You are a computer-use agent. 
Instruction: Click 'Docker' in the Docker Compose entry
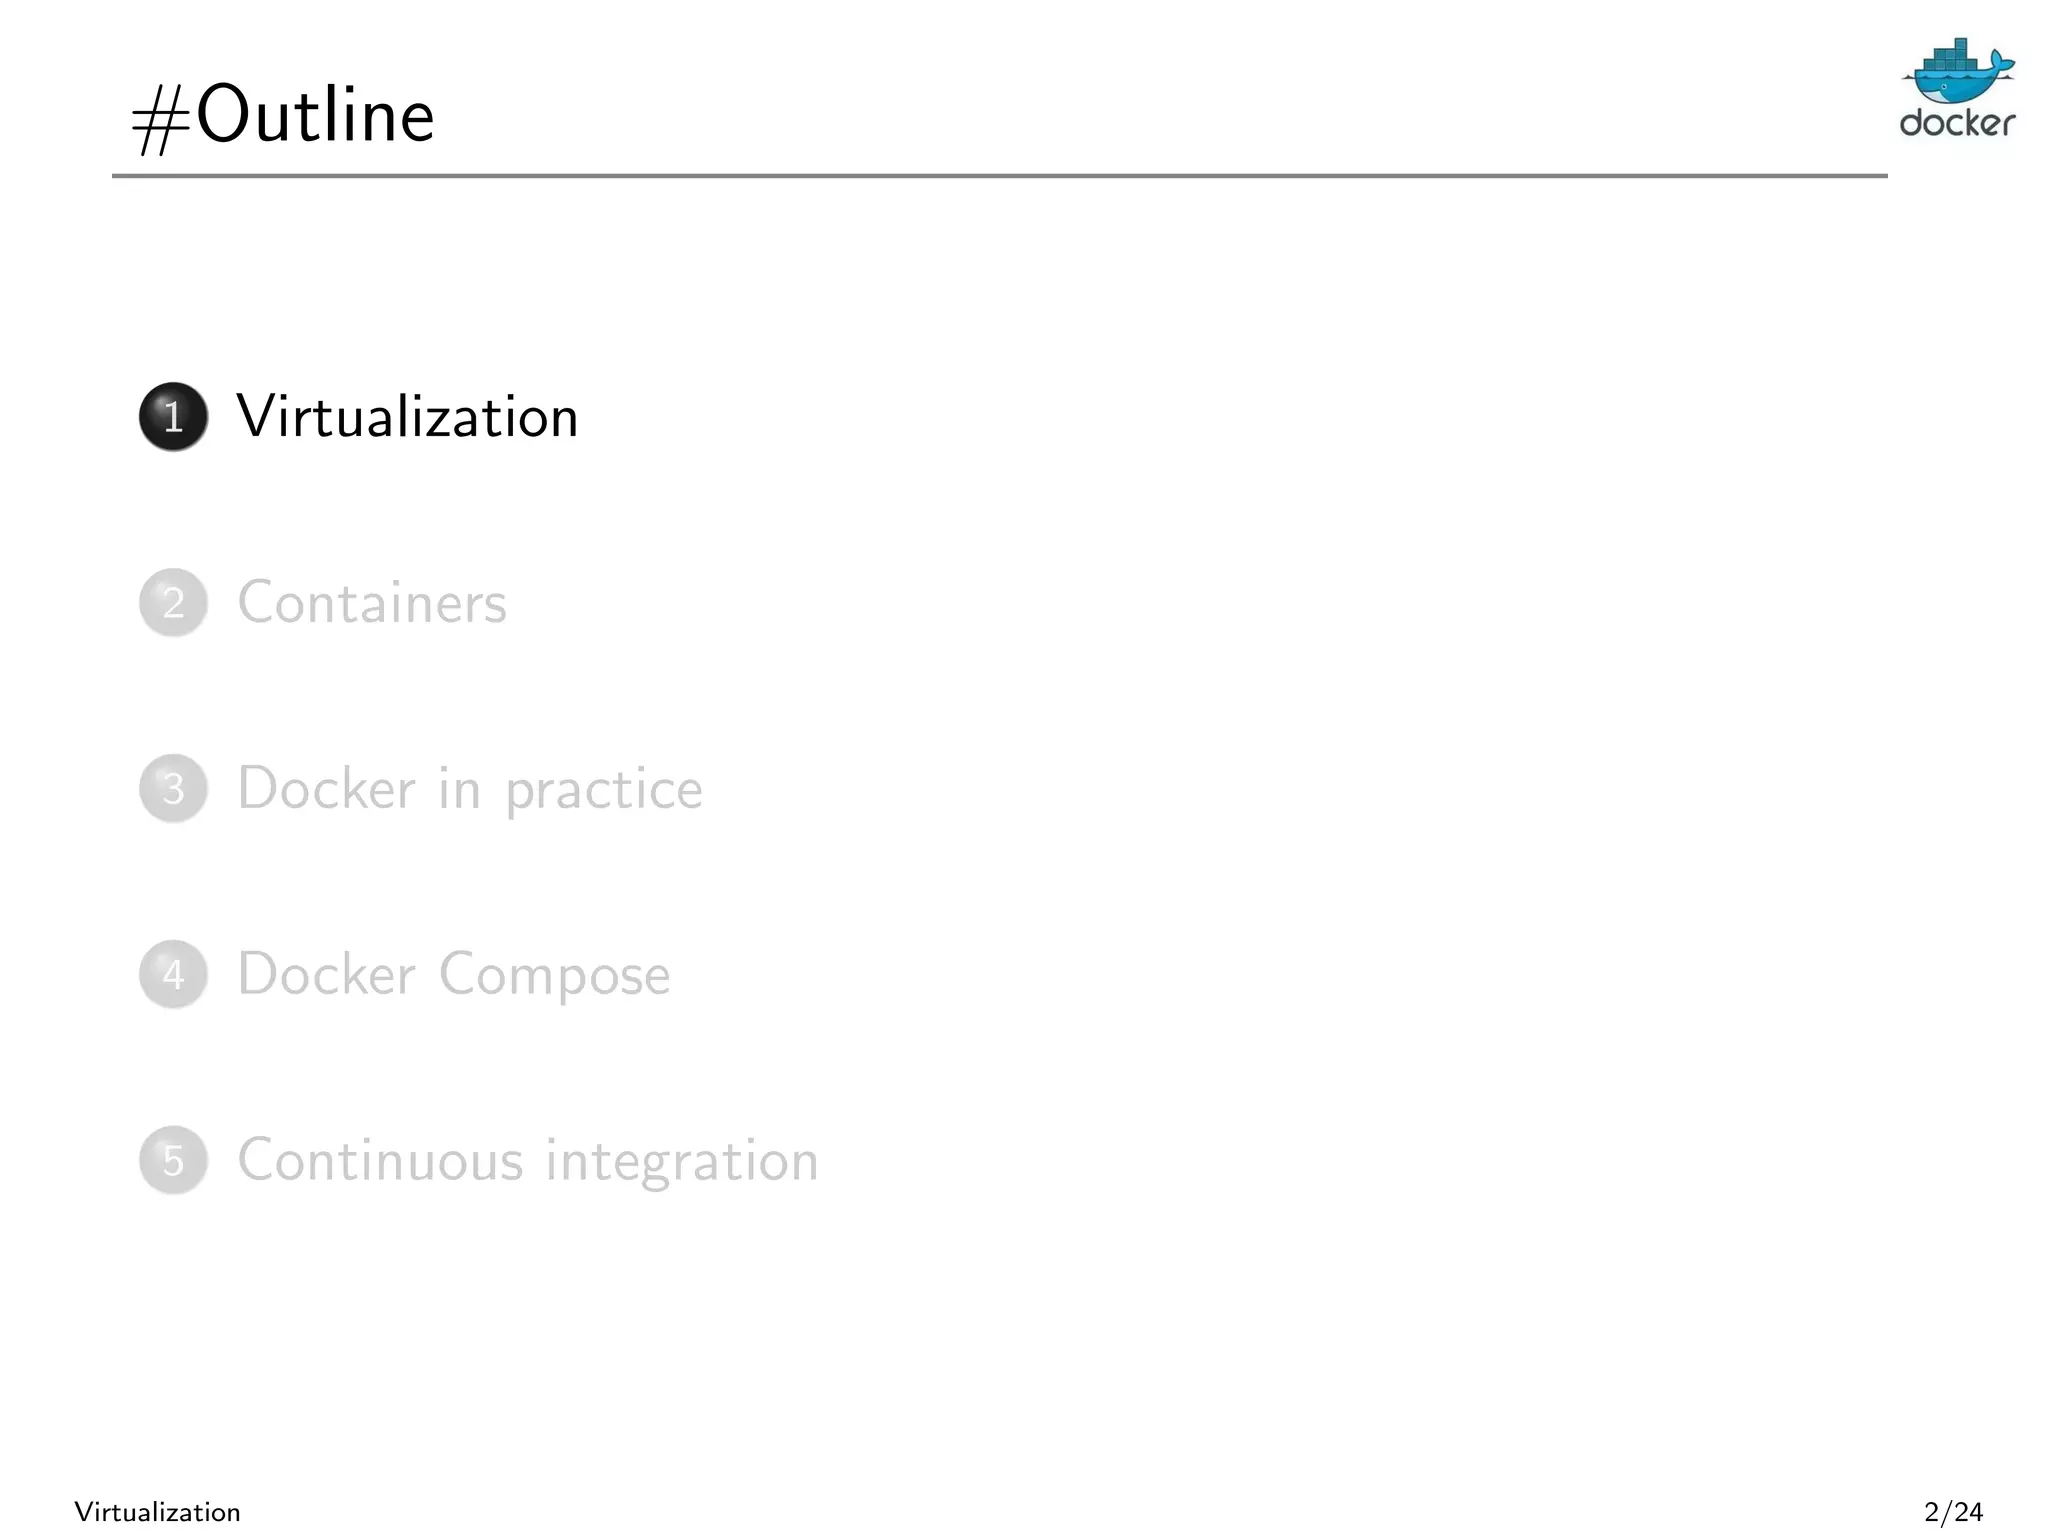[326, 974]
